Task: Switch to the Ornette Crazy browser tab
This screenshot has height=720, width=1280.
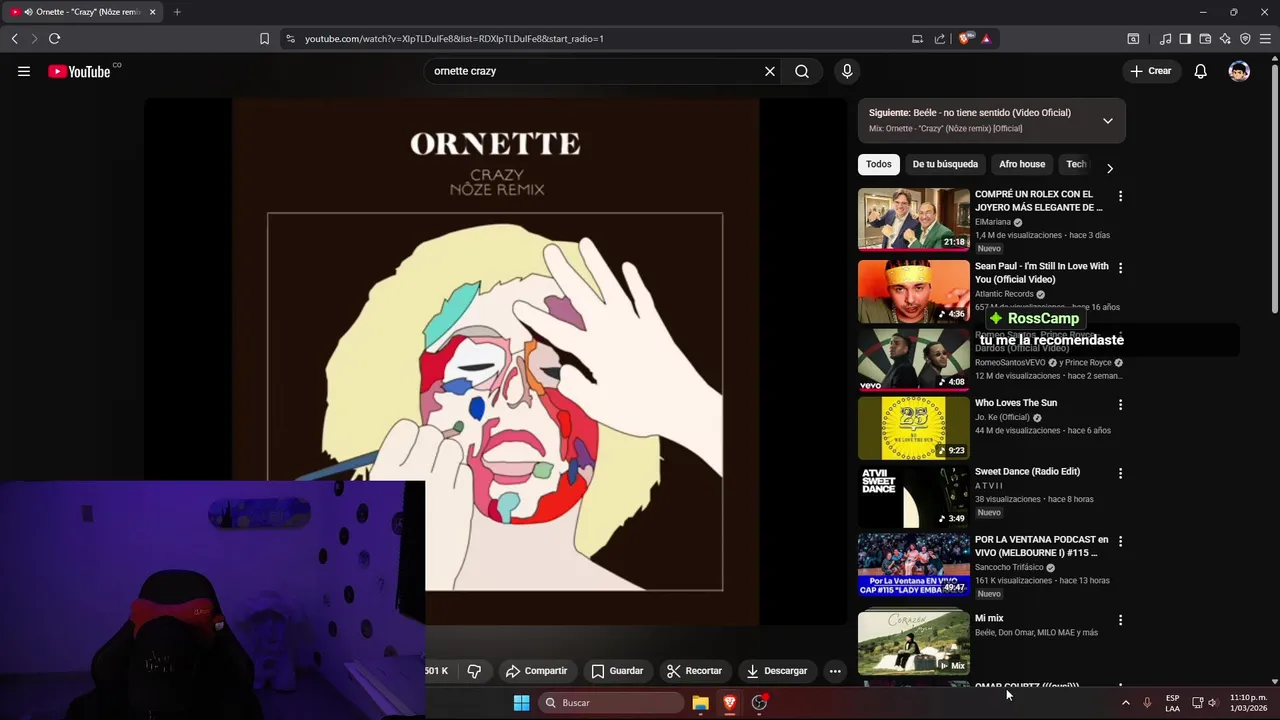Action: (x=82, y=12)
